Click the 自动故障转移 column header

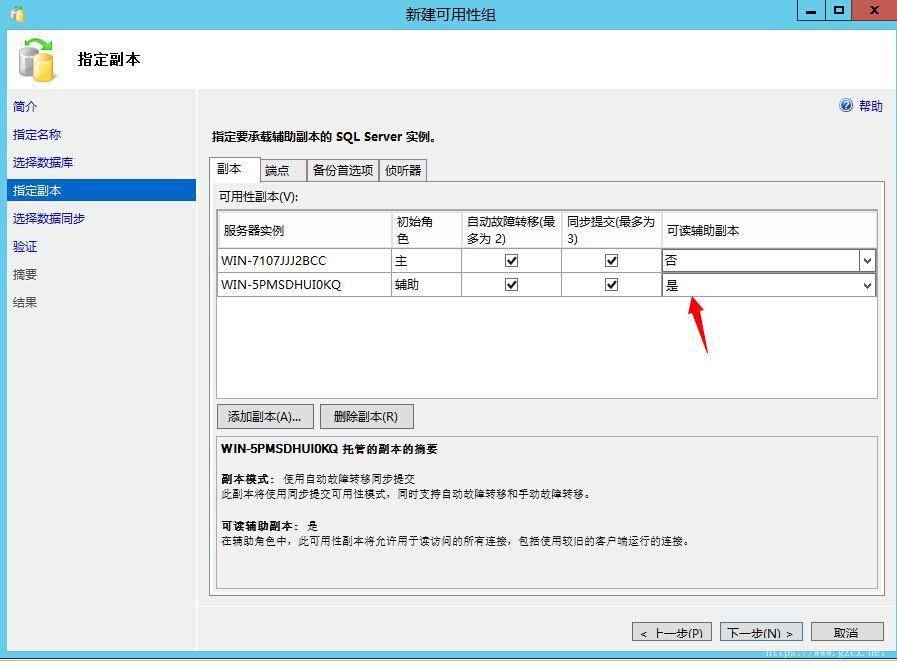click(511, 230)
